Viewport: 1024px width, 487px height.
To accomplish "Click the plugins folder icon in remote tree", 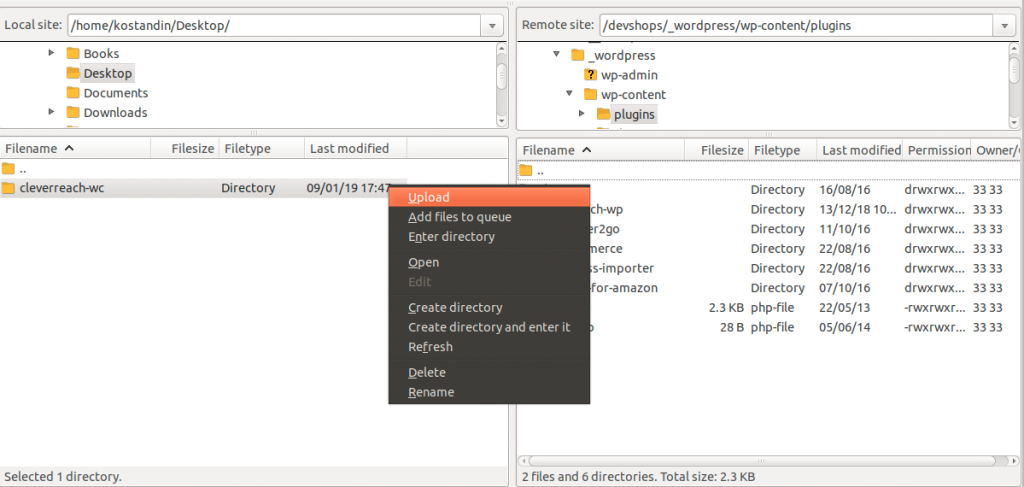I will [603, 114].
